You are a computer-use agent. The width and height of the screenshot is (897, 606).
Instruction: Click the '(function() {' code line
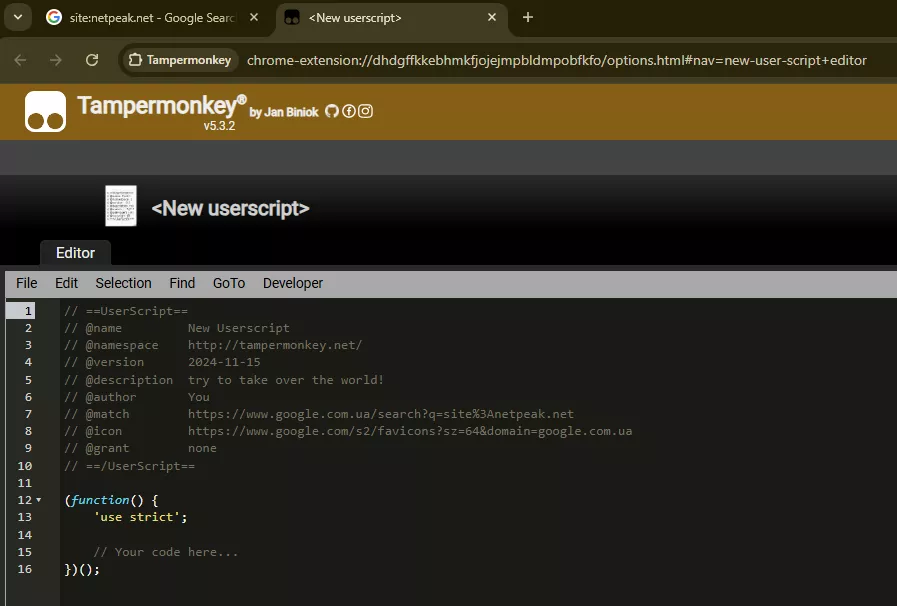click(112, 500)
